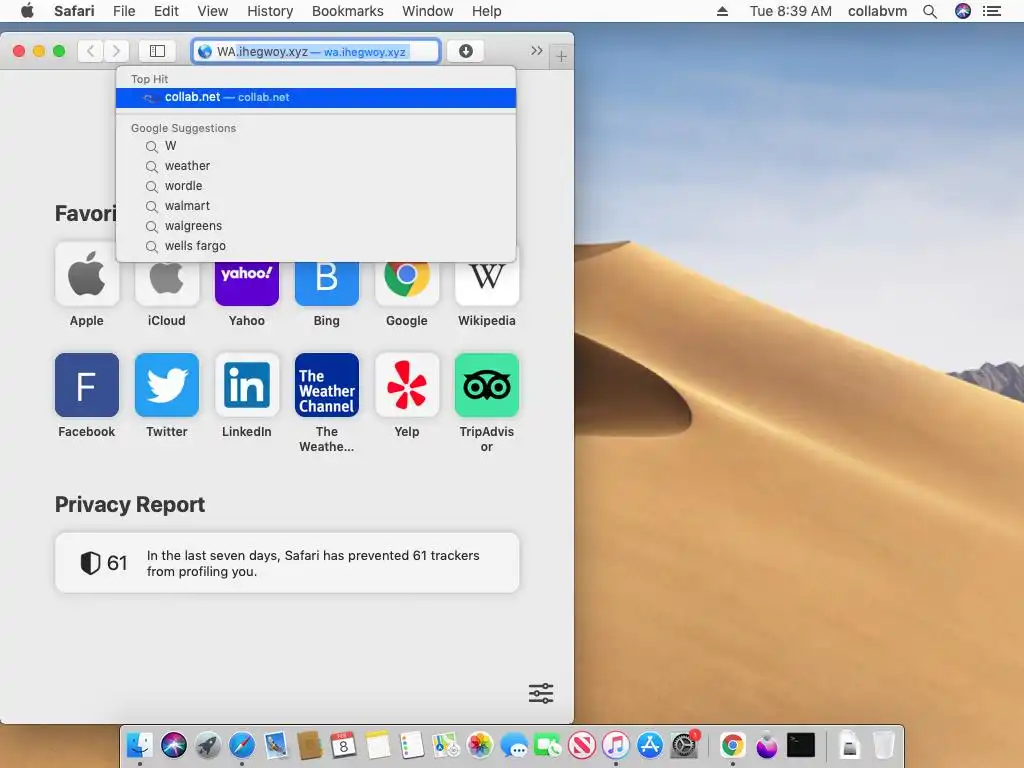Select the collab.net Top Hit suggestion
The image size is (1024, 768).
coord(316,97)
